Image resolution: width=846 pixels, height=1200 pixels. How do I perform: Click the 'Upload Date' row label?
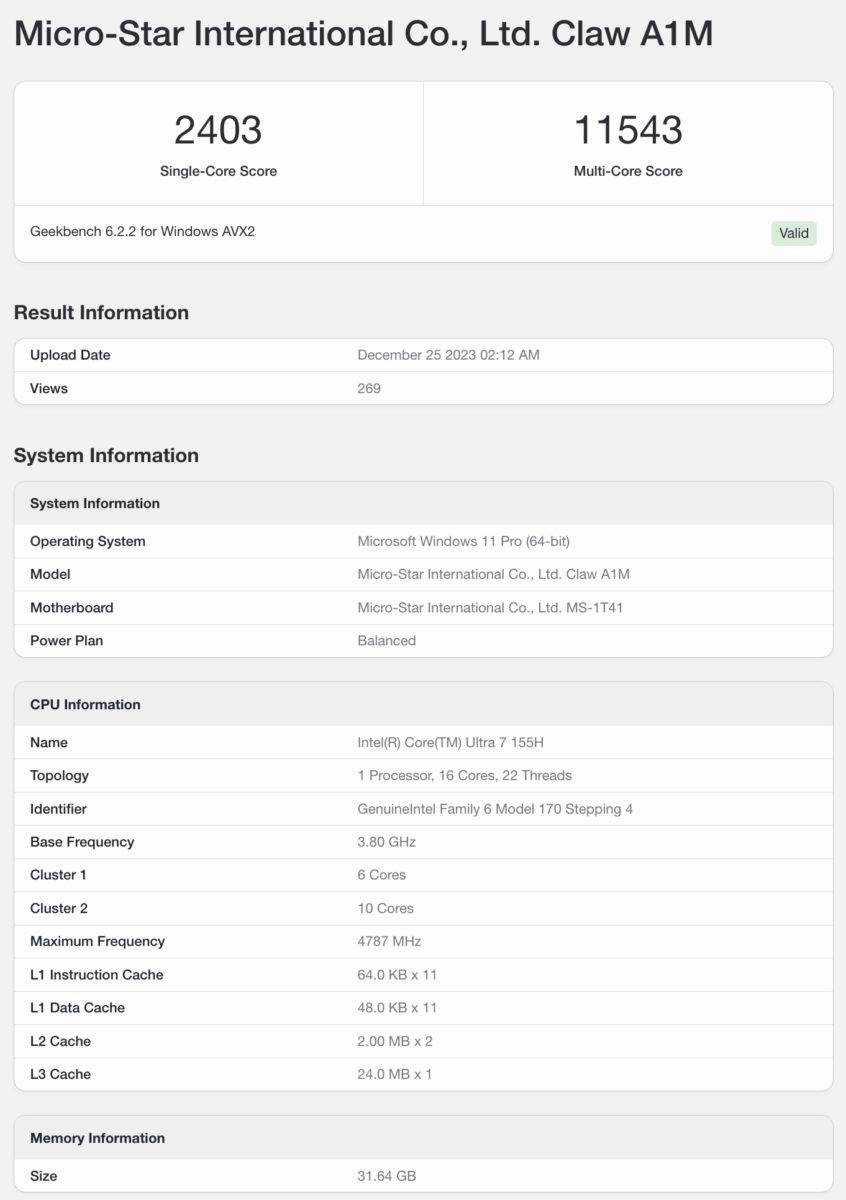pyautogui.click(x=70, y=355)
